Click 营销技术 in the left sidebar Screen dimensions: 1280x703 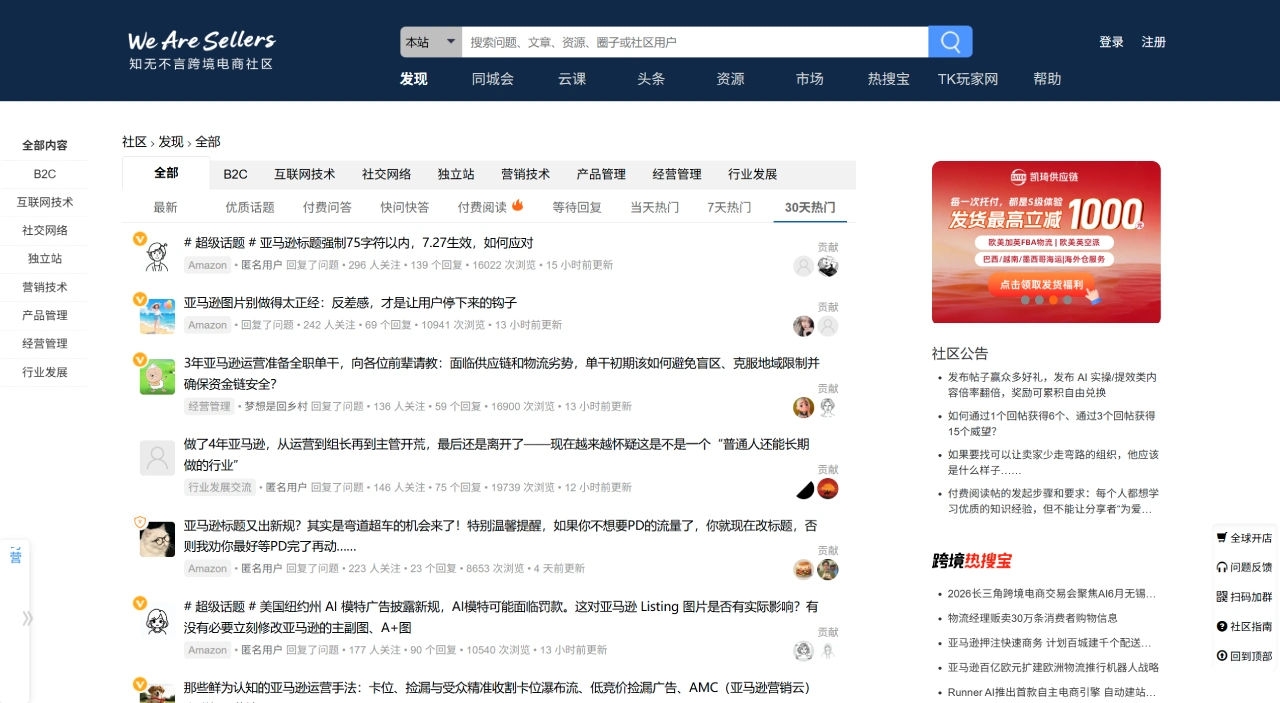coord(45,287)
